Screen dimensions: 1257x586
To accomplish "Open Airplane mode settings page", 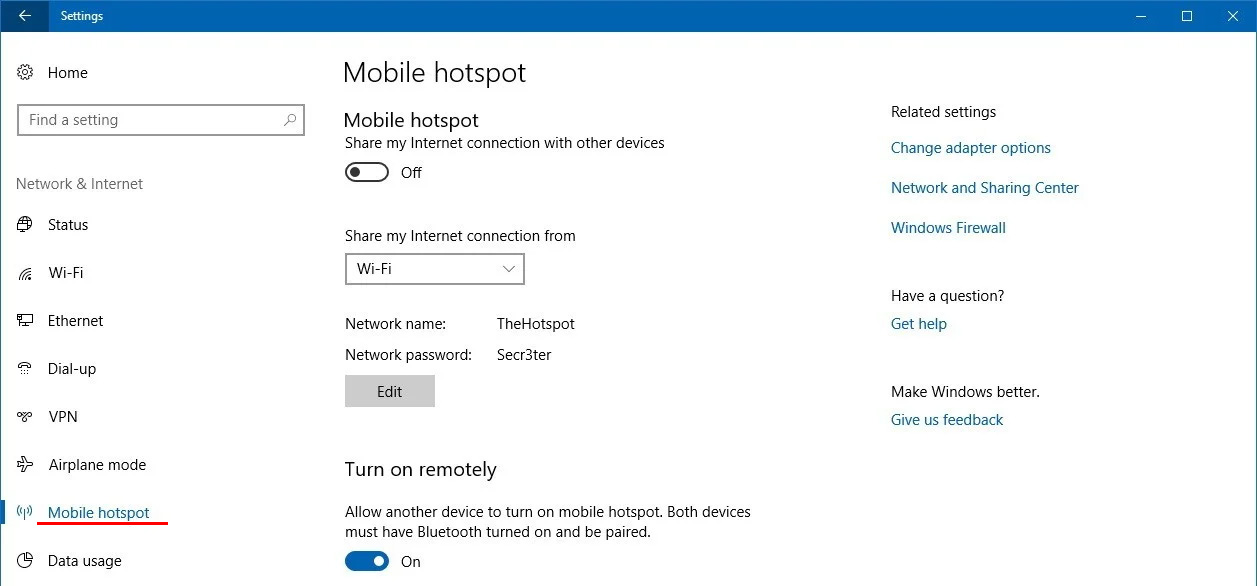I will (97, 465).
